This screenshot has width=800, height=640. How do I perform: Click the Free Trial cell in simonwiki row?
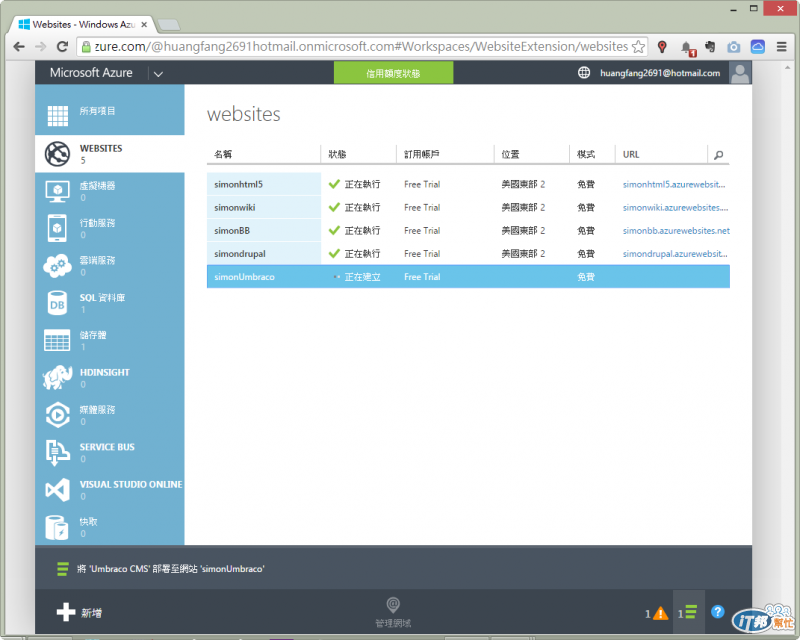pyautogui.click(x=422, y=208)
